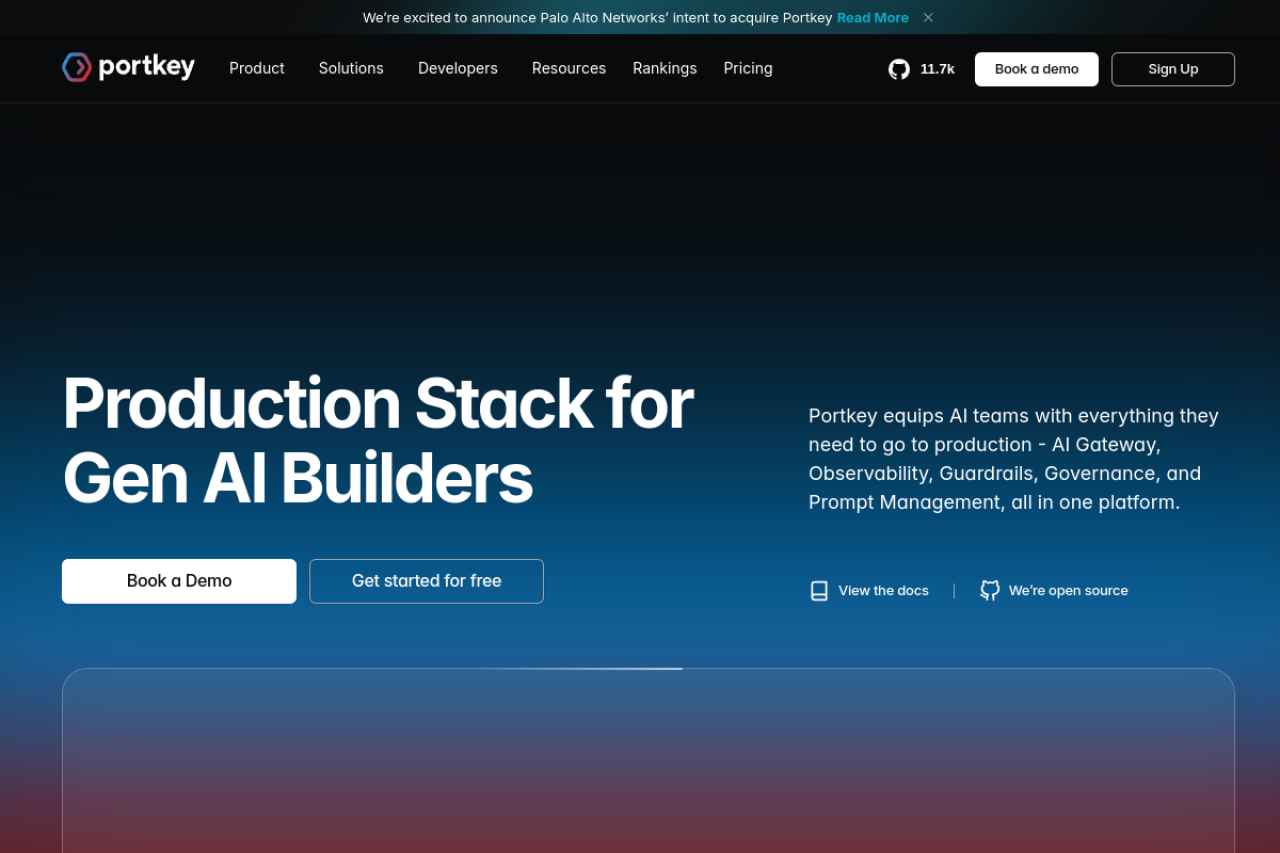Click the 11.7k GitHub stars count
Screen dimensions: 1280x853
[x=938, y=69]
